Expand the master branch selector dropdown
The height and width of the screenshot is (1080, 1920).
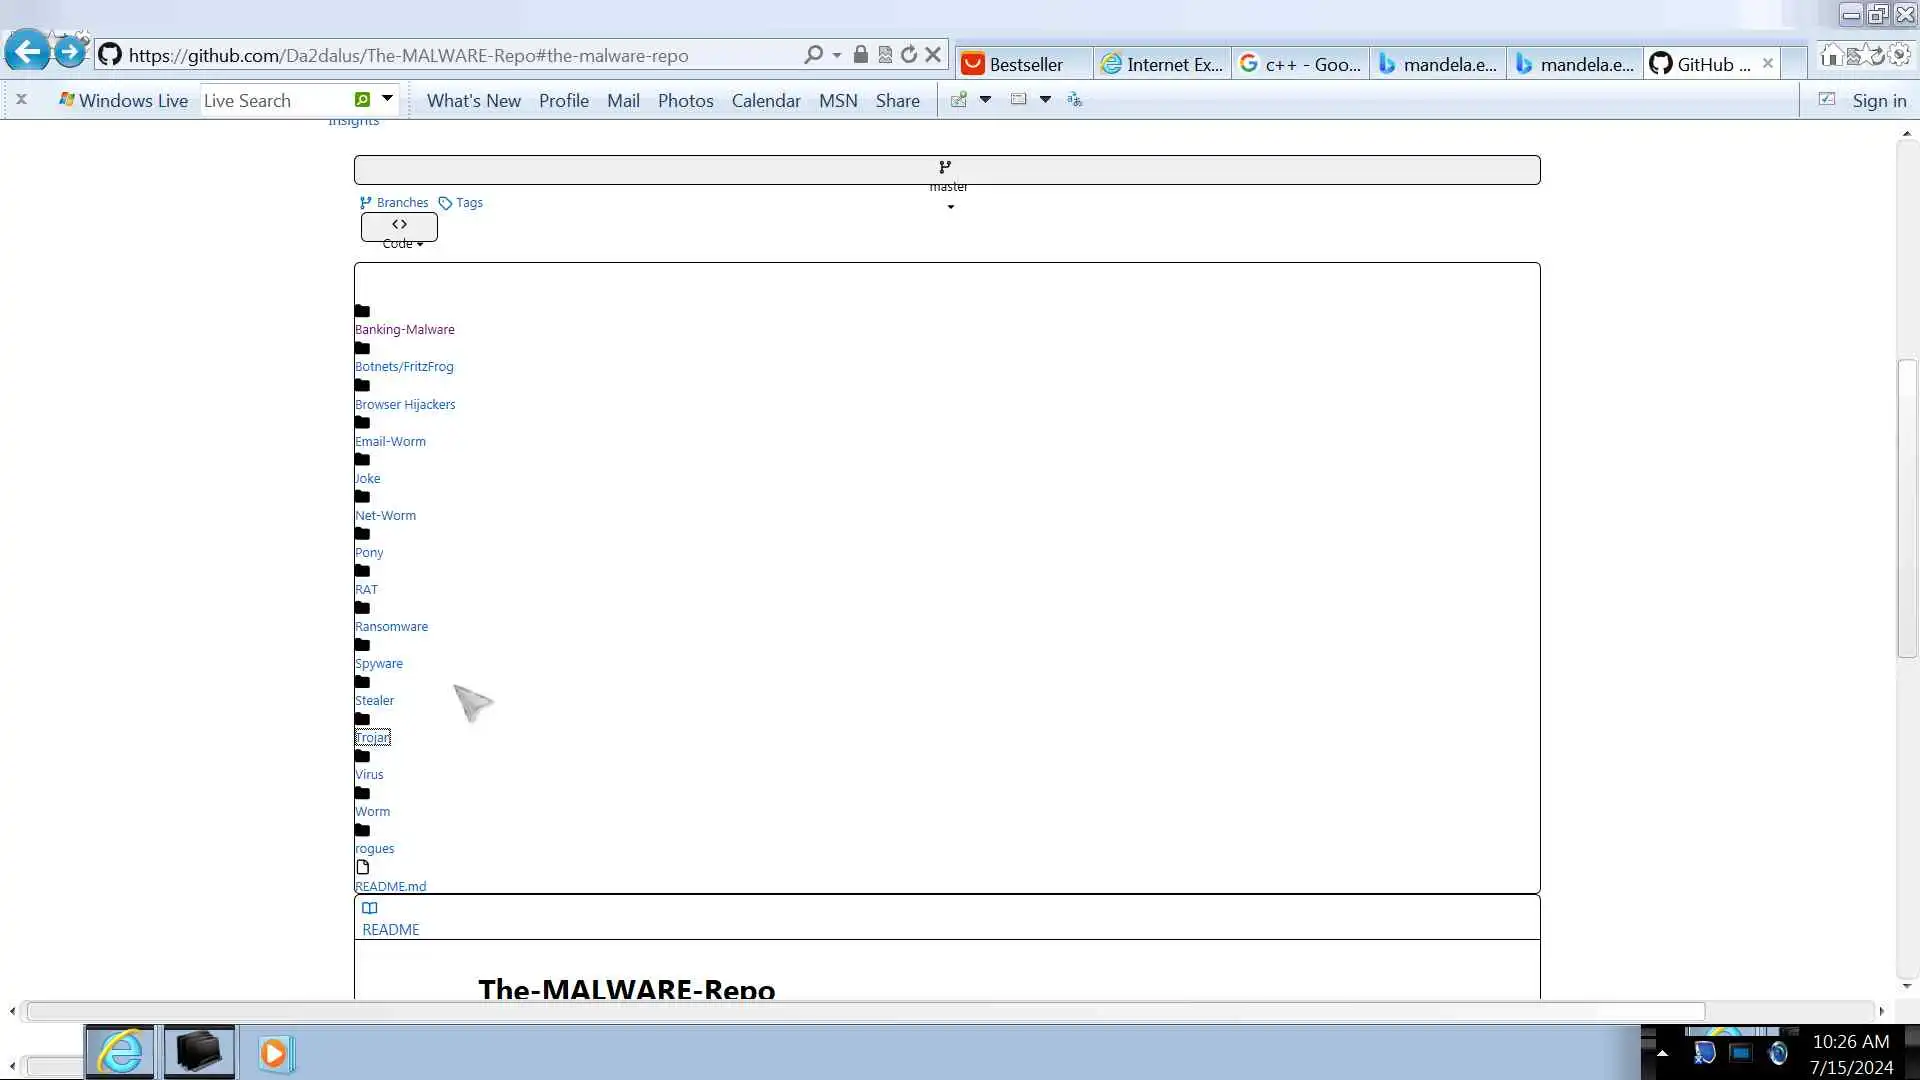946,170
